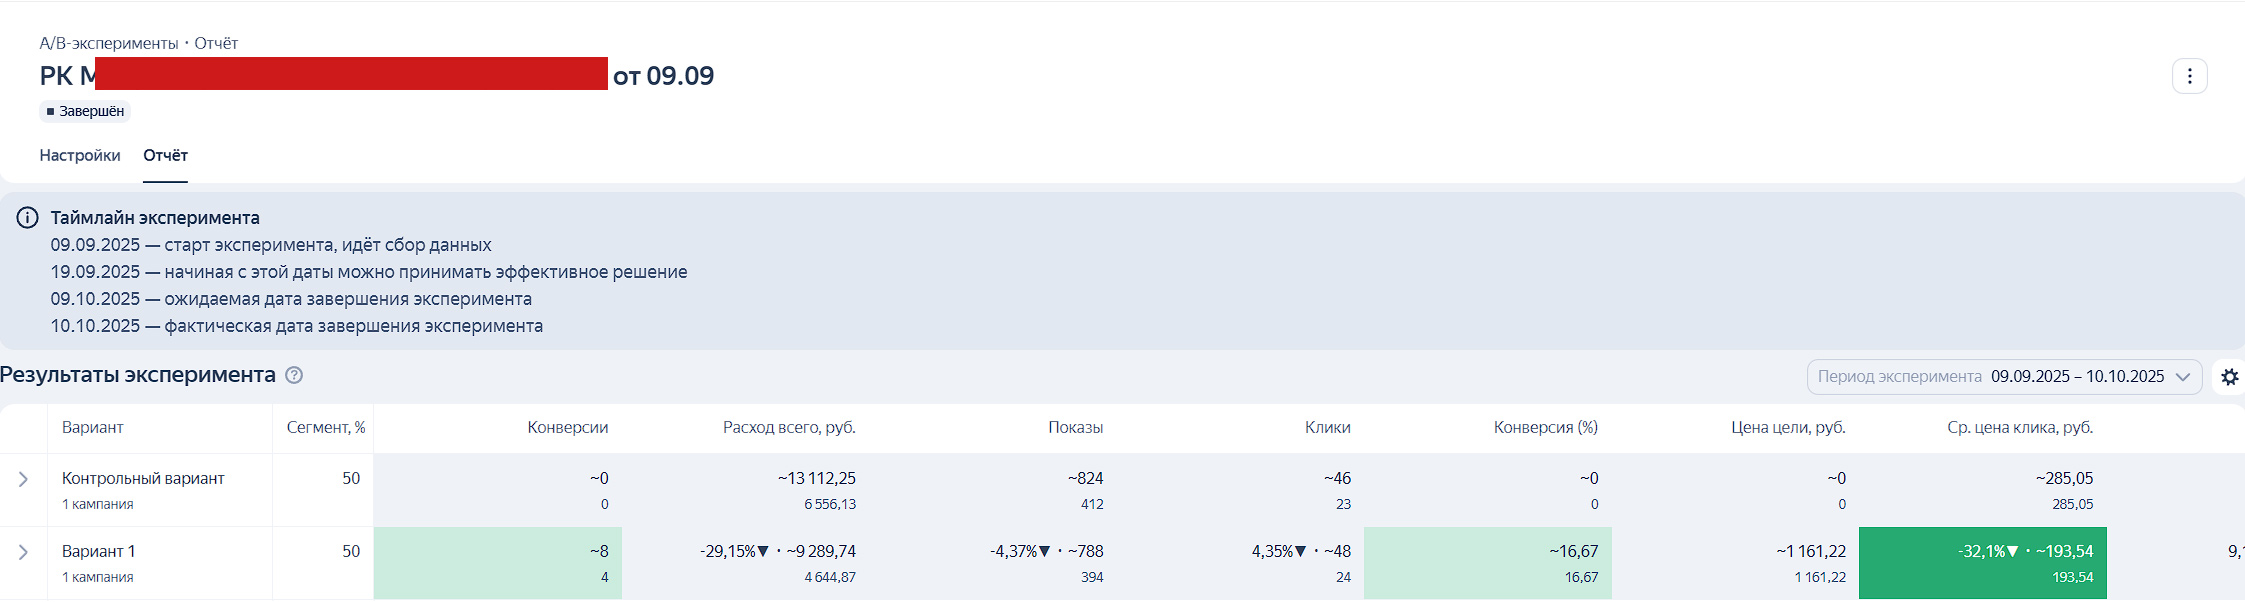This screenshot has width=2245, height=602.
Task: Click the Клики column header
Action: click(x=1327, y=427)
